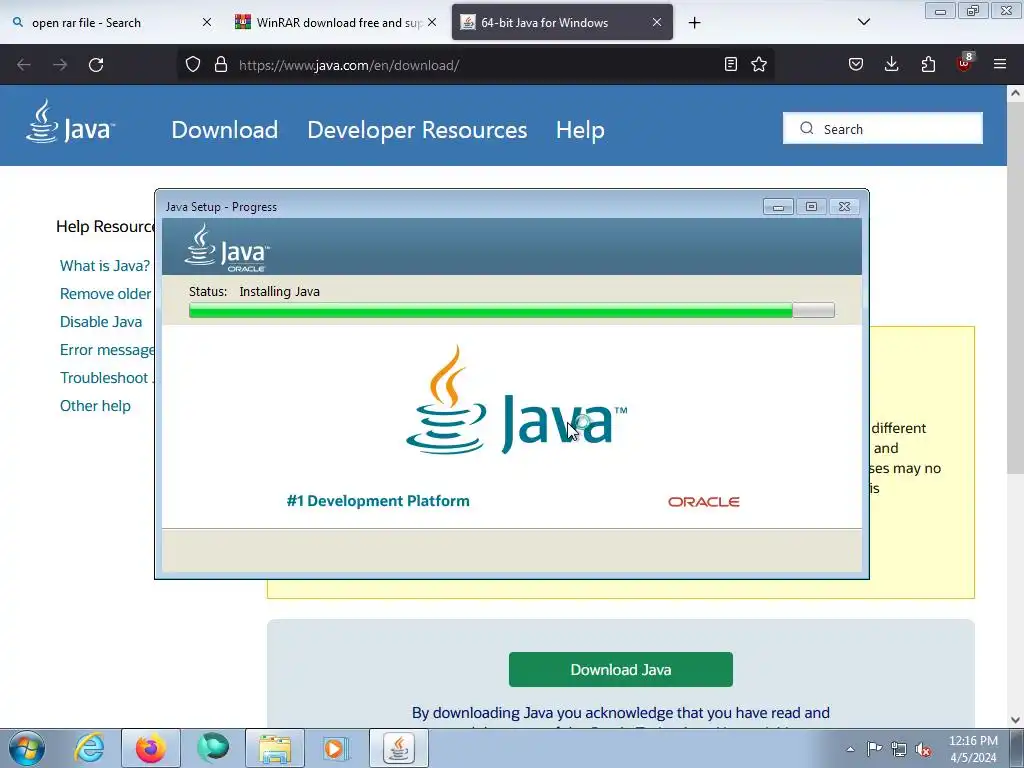Show hidden system tray icons arrow
Screen dimensions: 1024x768
tap(850, 749)
